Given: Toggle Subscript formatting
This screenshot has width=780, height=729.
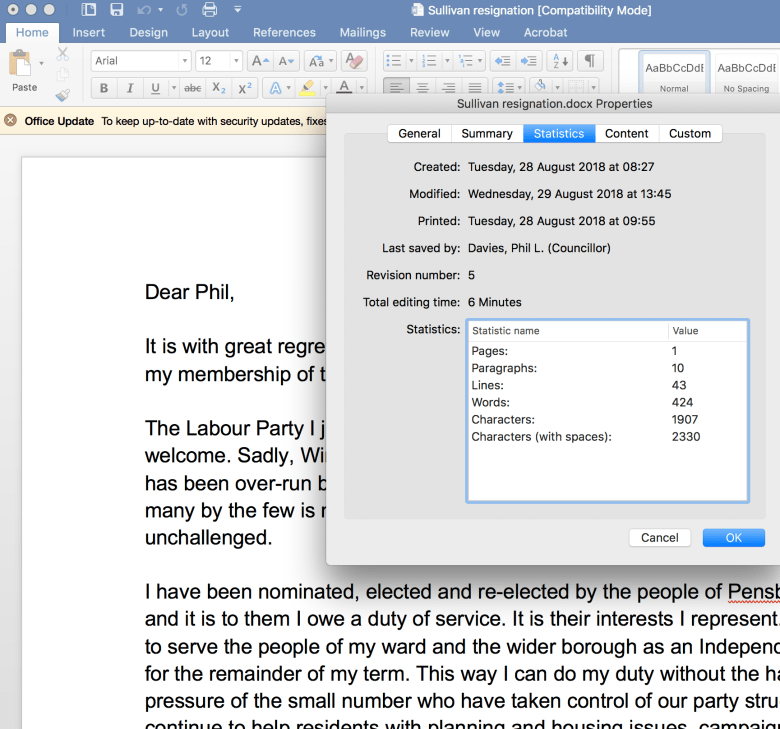Looking at the screenshot, I should 219,88.
